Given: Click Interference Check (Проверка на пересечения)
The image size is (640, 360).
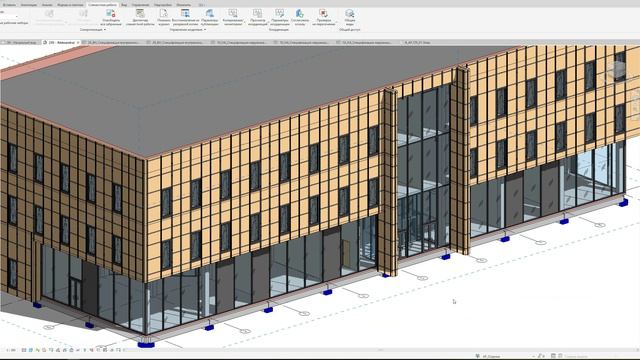Looking at the screenshot, I should 323,18.
